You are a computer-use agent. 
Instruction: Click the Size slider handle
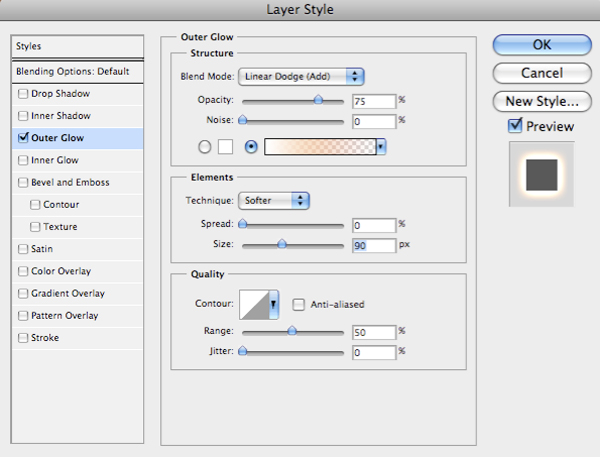pyautogui.click(x=282, y=244)
